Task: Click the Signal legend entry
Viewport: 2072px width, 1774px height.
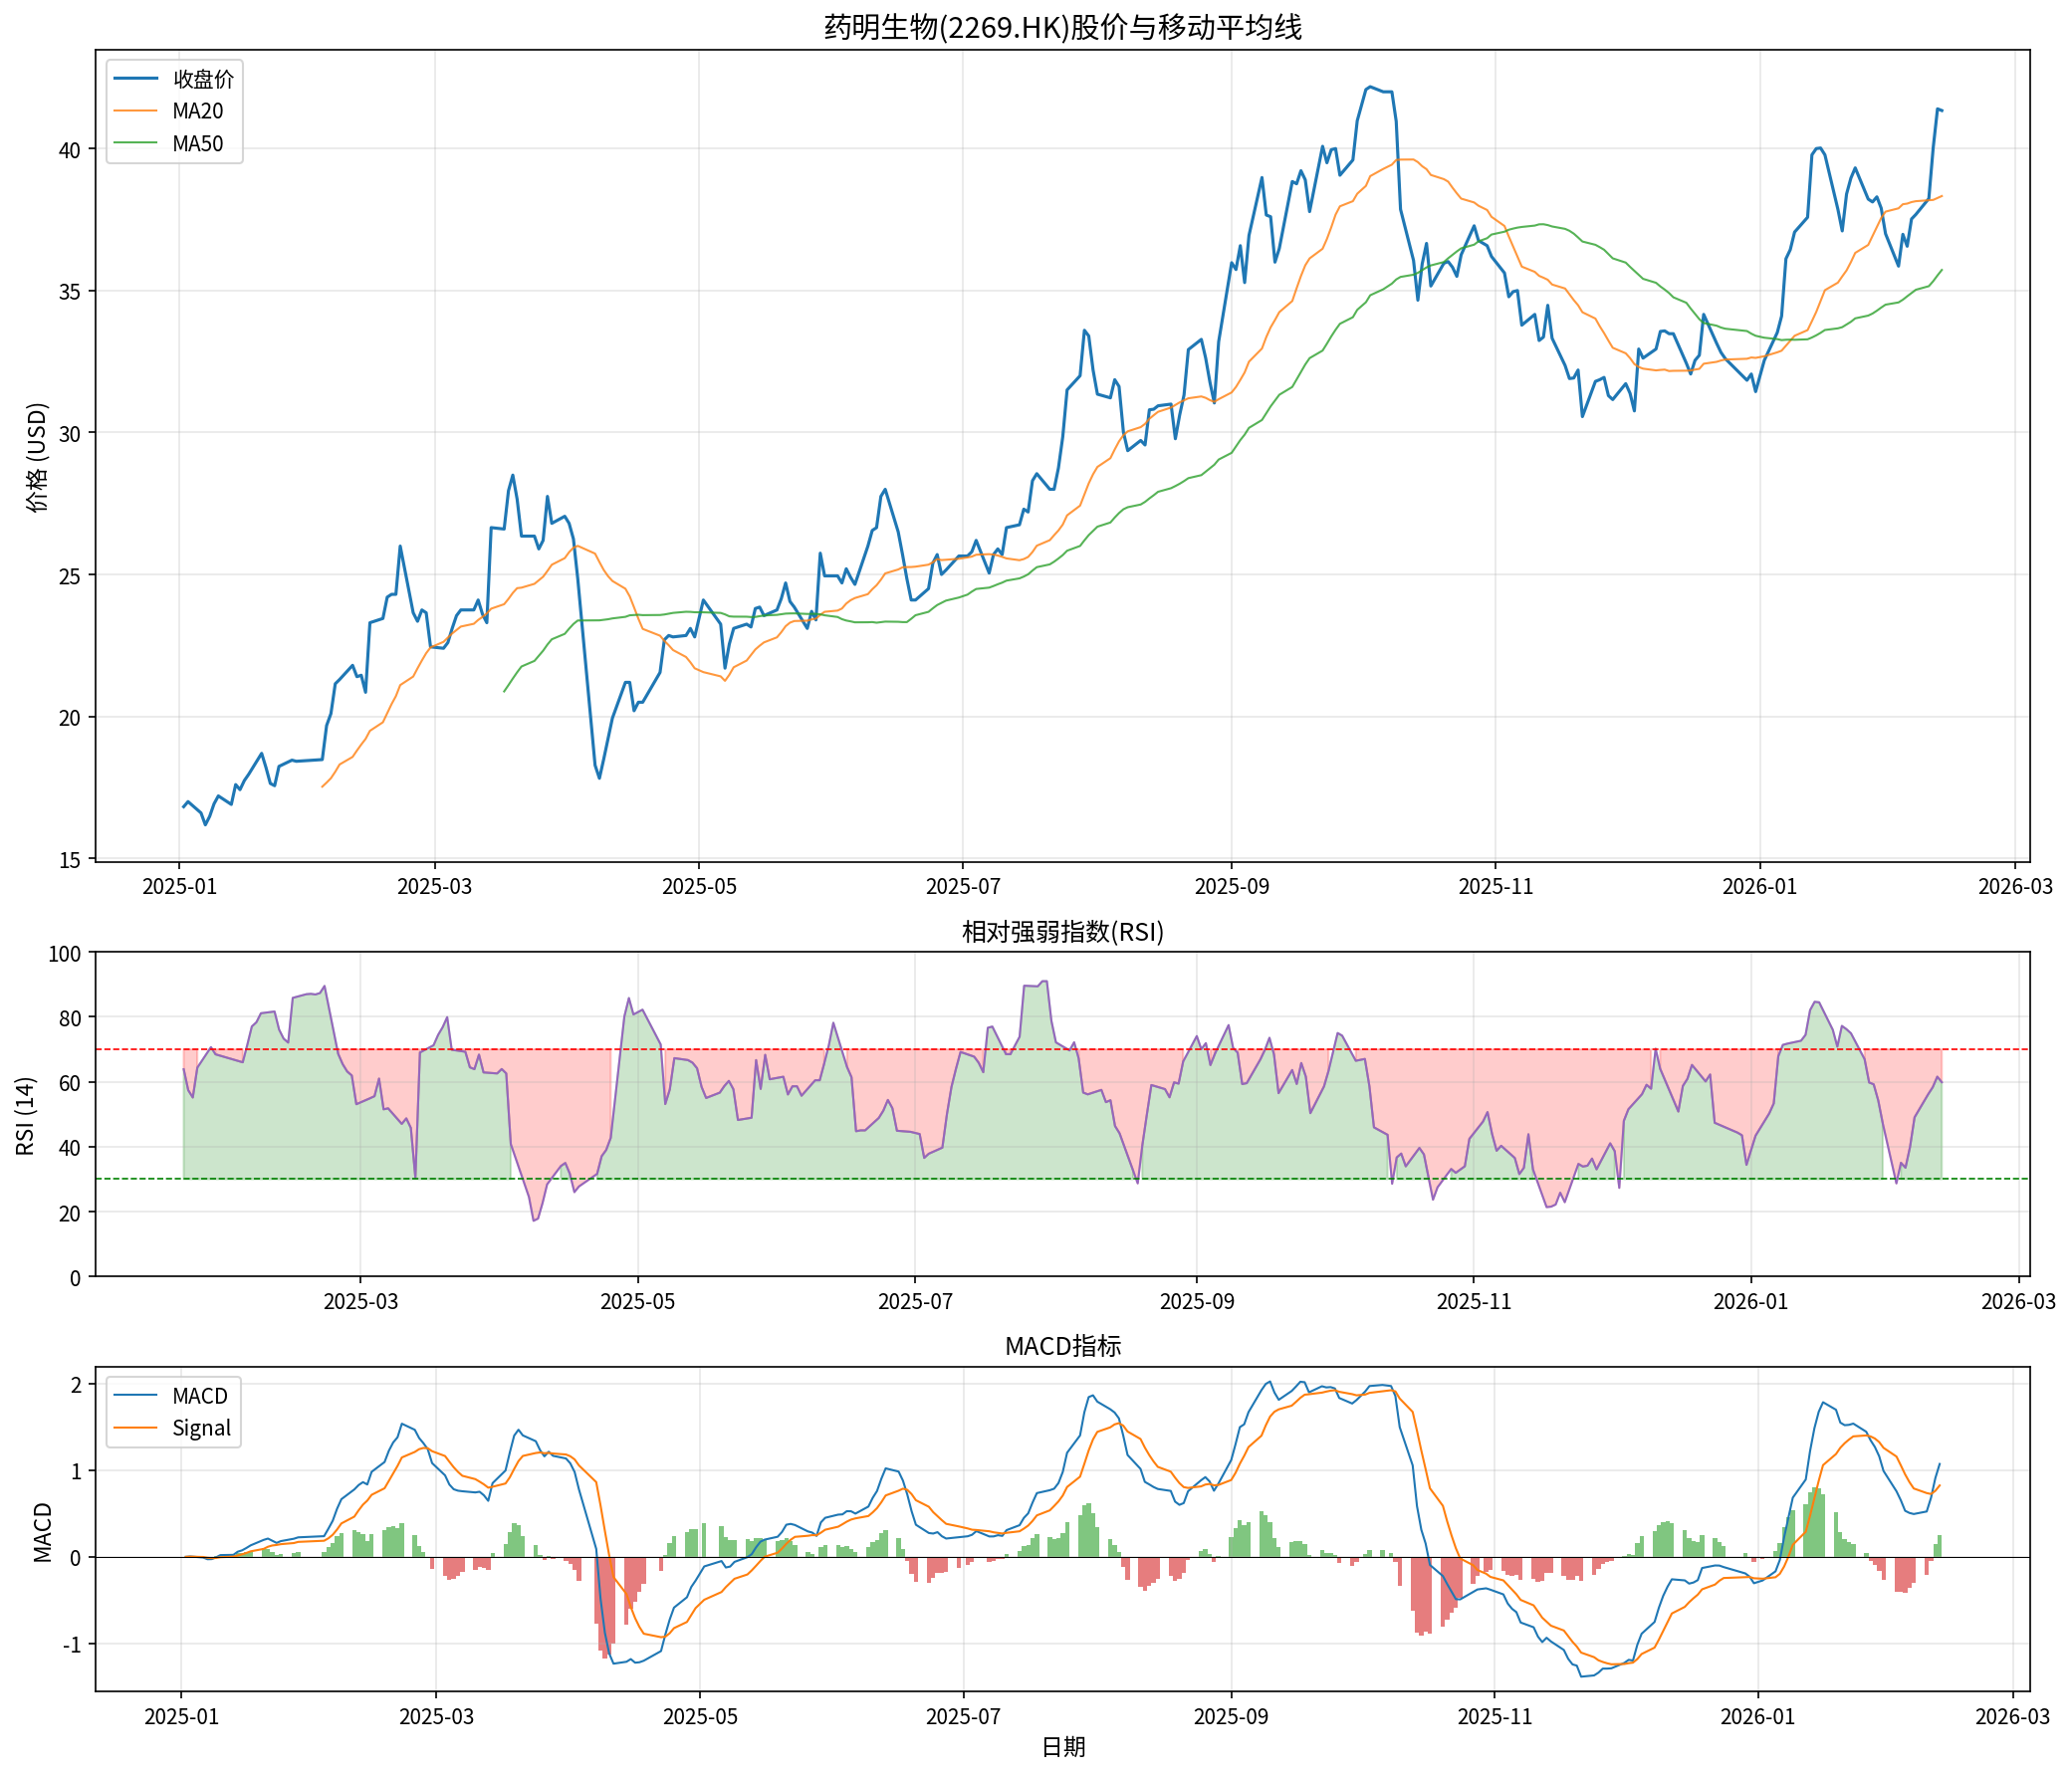Action: tap(201, 1428)
